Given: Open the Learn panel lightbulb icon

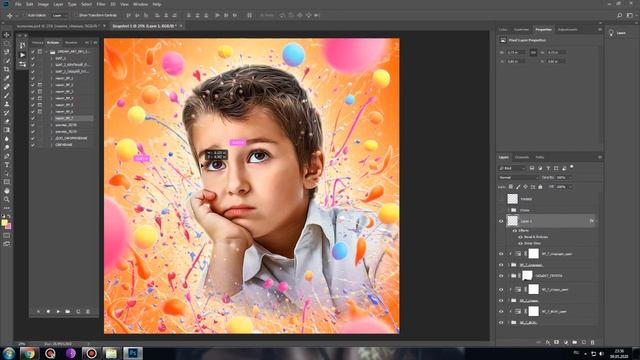Looking at the screenshot, I should pyautogui.click(x=611, y=33).
